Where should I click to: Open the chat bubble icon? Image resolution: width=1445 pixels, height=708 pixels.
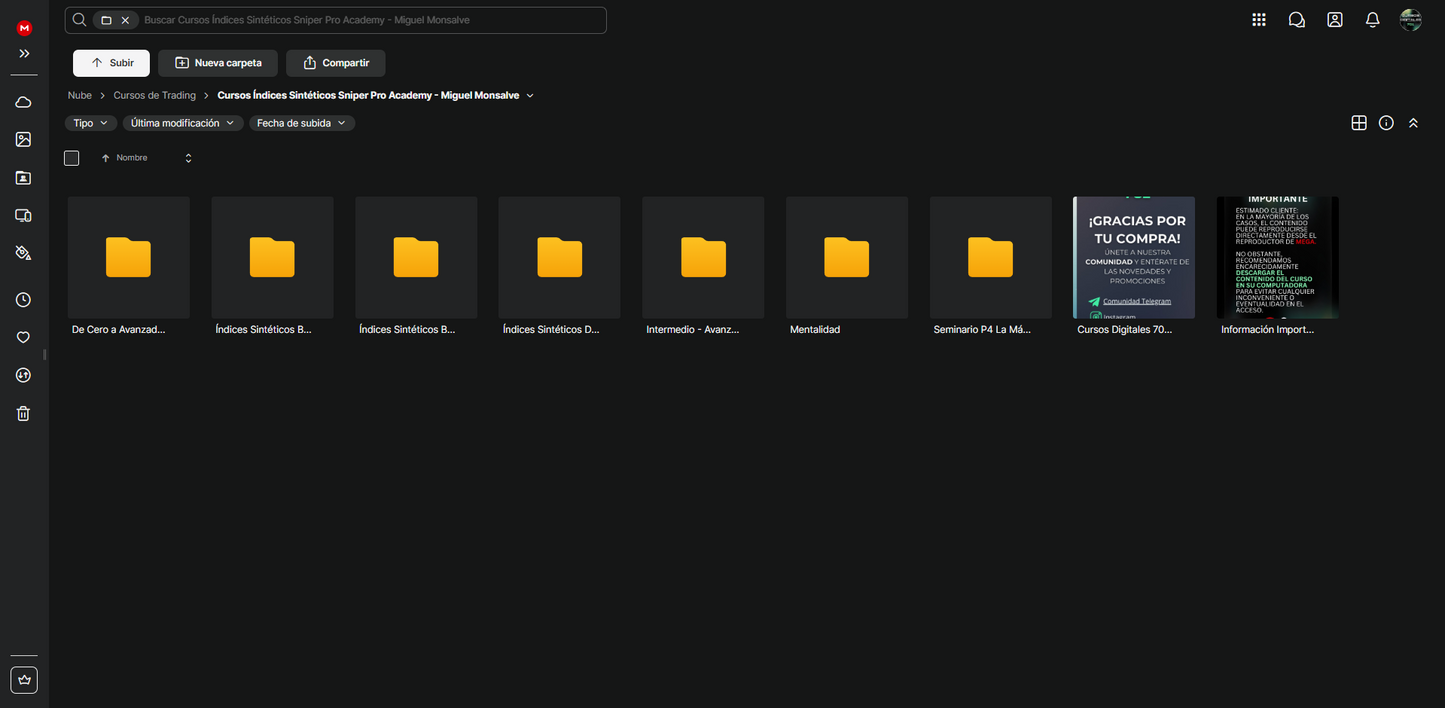click(x=1297, y=20)
